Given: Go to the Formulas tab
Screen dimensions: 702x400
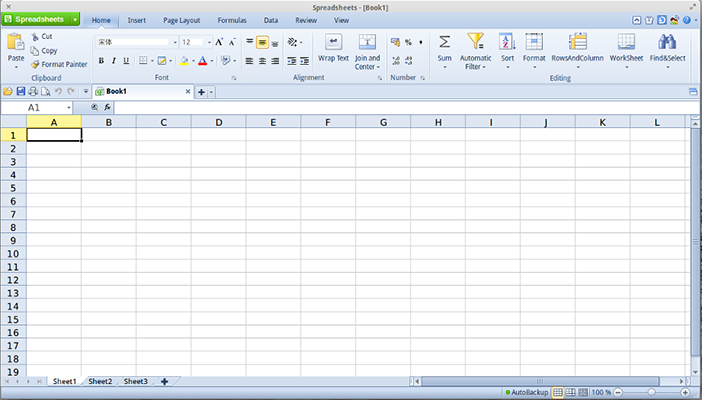Looking at the screenshot, I should point(232,21).
